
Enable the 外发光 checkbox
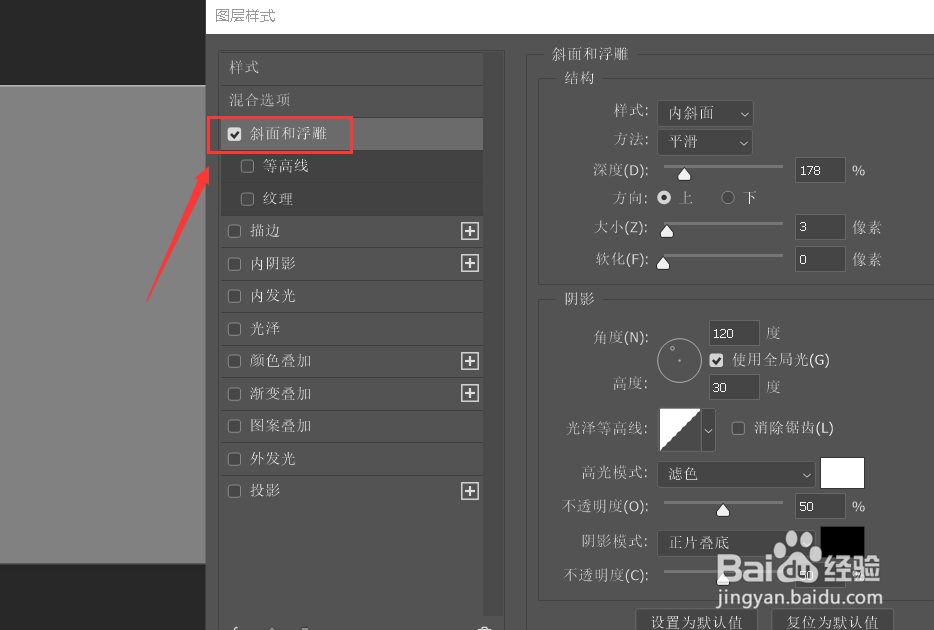234,459
